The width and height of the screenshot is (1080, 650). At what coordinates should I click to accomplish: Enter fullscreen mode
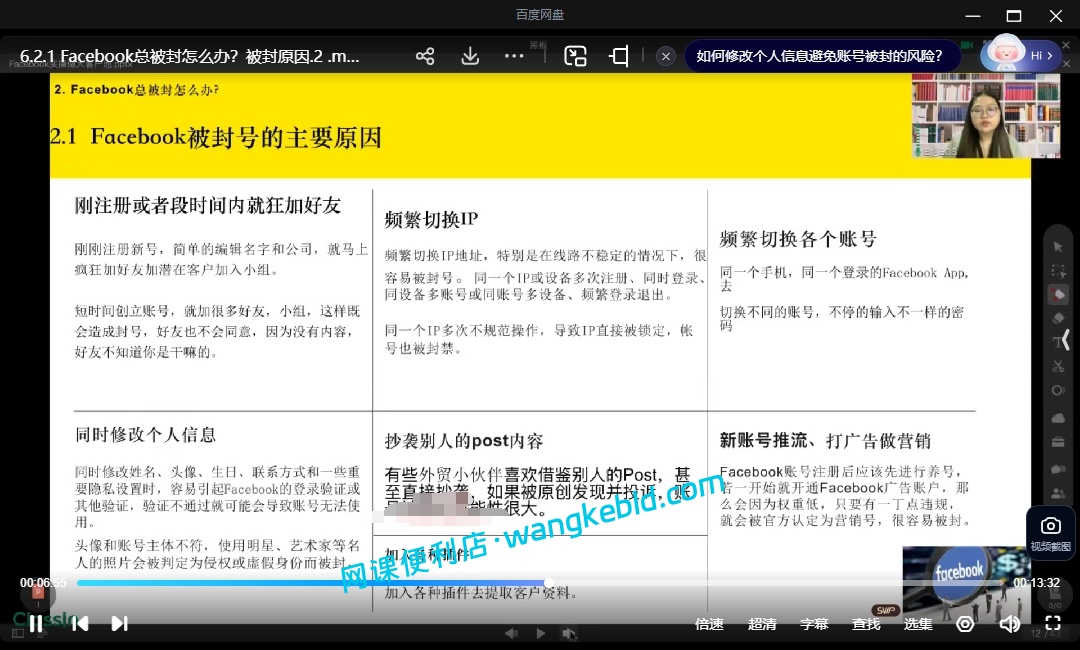click(x=1052, y=623)
